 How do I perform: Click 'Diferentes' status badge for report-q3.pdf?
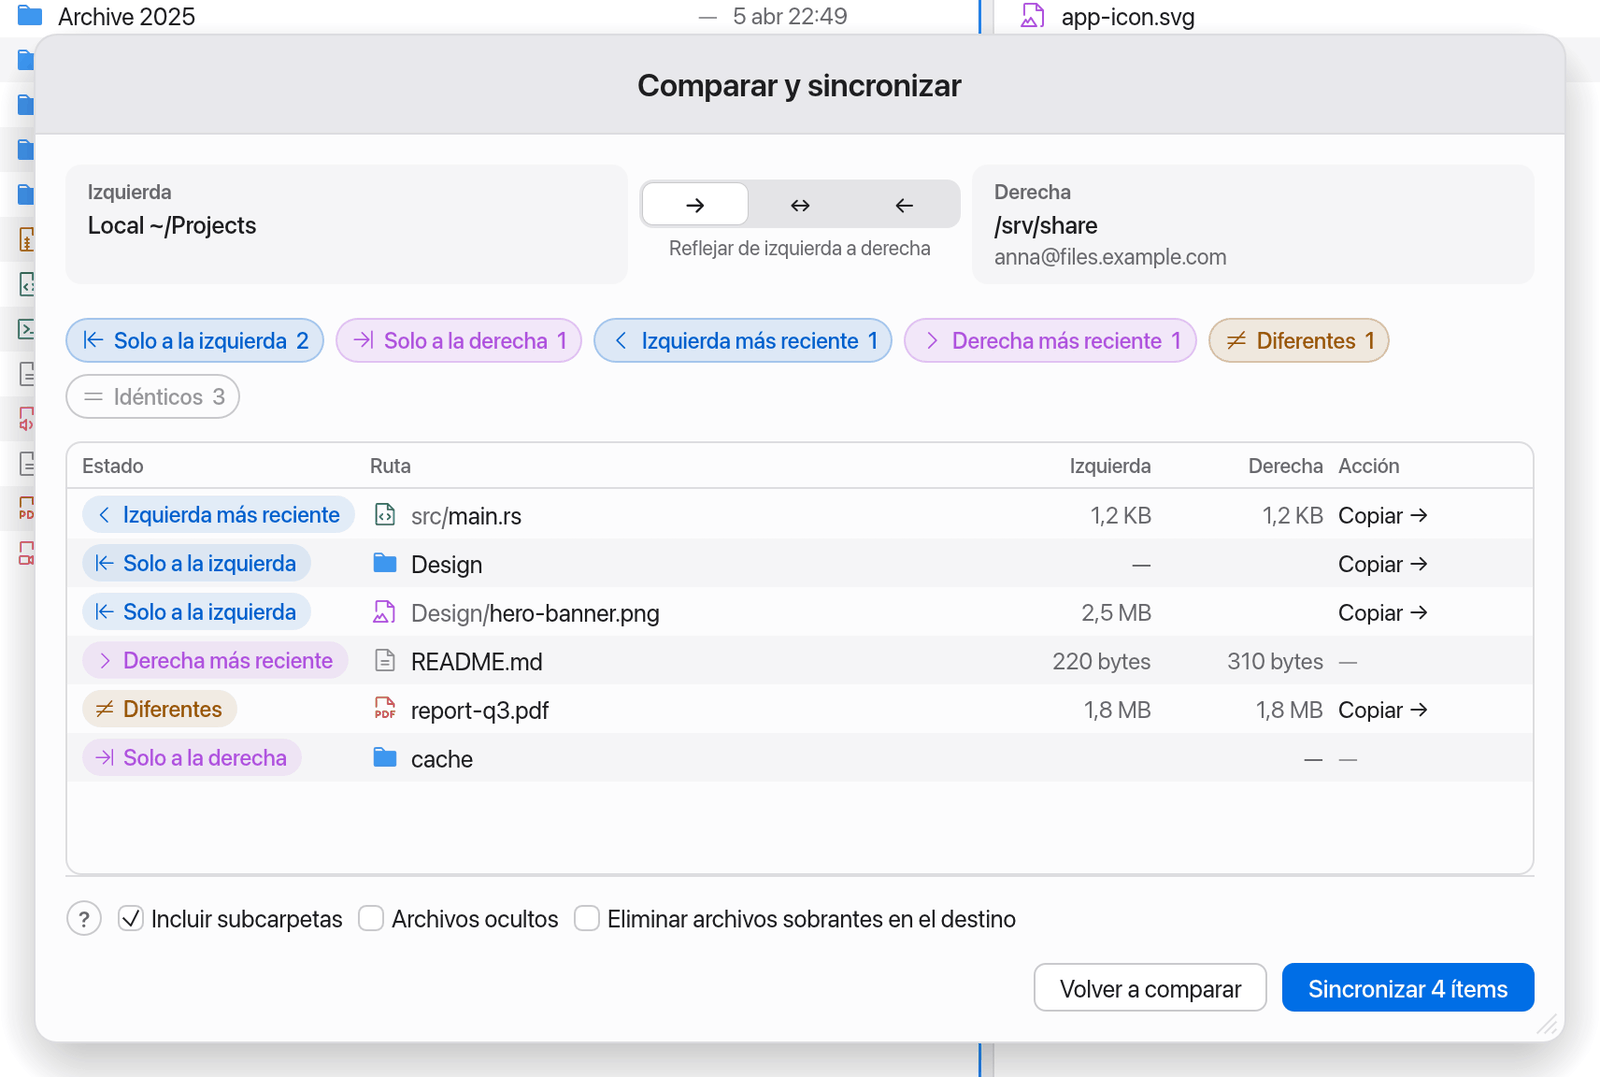pyautogui.click(x=160, y=709)
